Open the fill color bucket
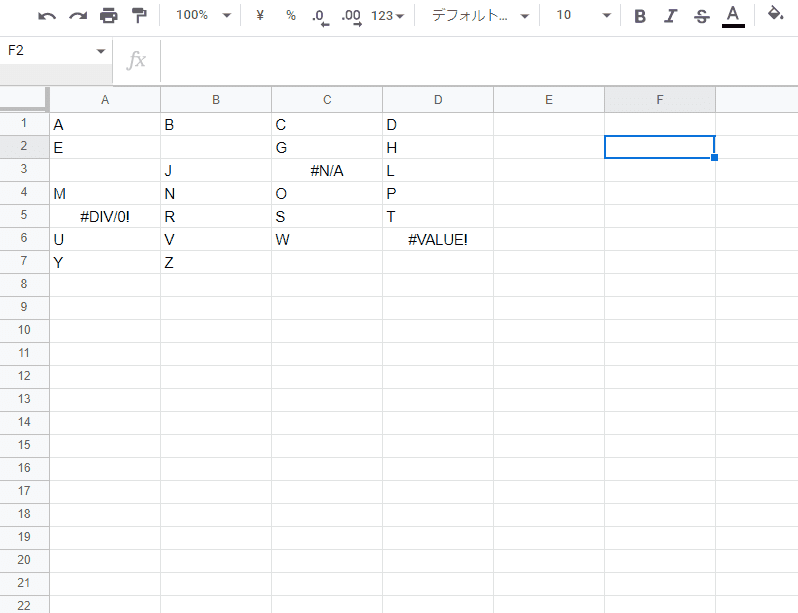 click(775, 13)
